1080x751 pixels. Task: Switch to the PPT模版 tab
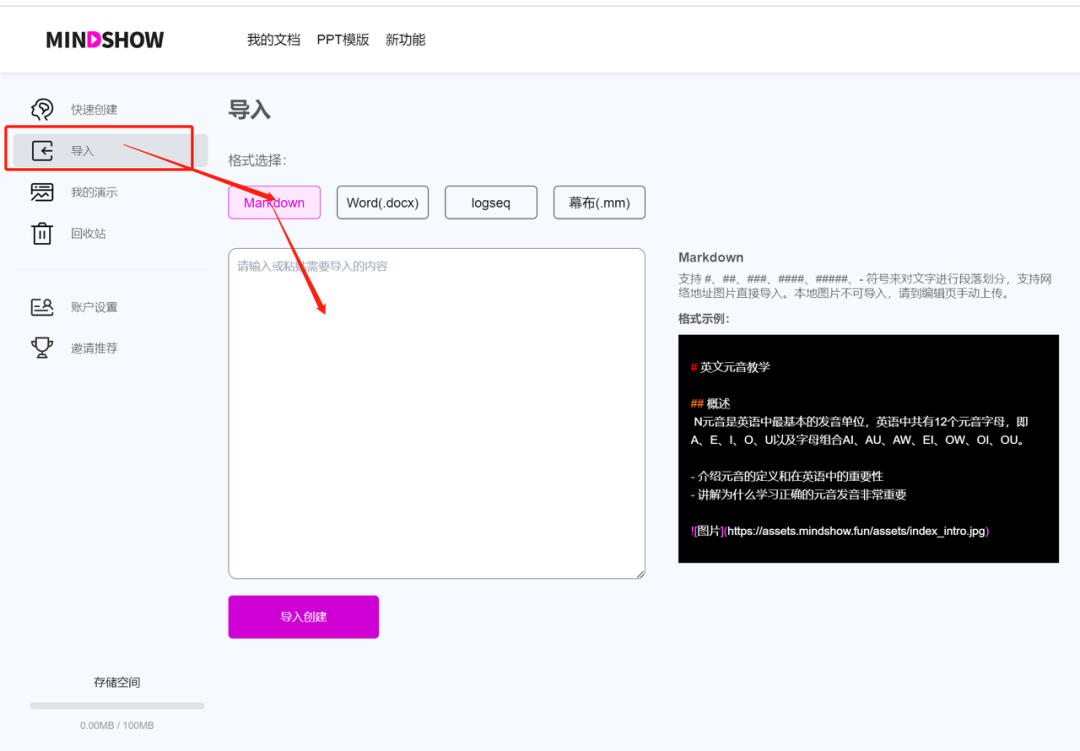click(x=343, y=39)
